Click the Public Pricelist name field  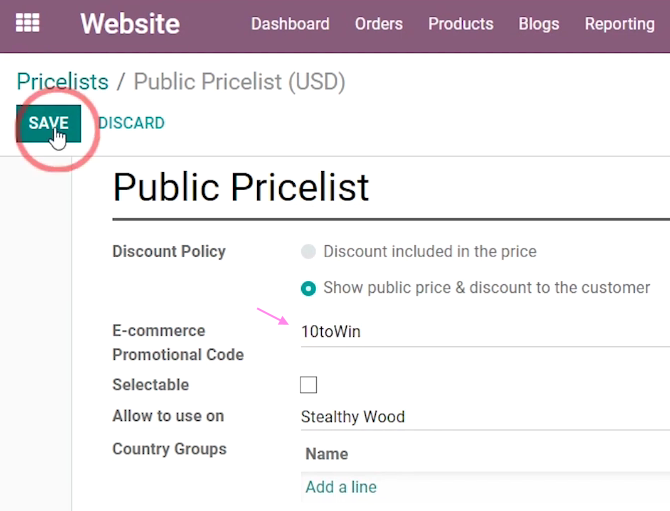coord(391,188)
